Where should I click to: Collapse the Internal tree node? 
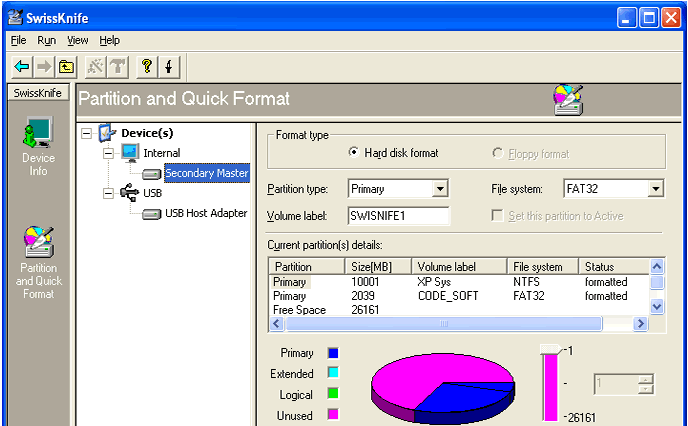pos(108,153)
